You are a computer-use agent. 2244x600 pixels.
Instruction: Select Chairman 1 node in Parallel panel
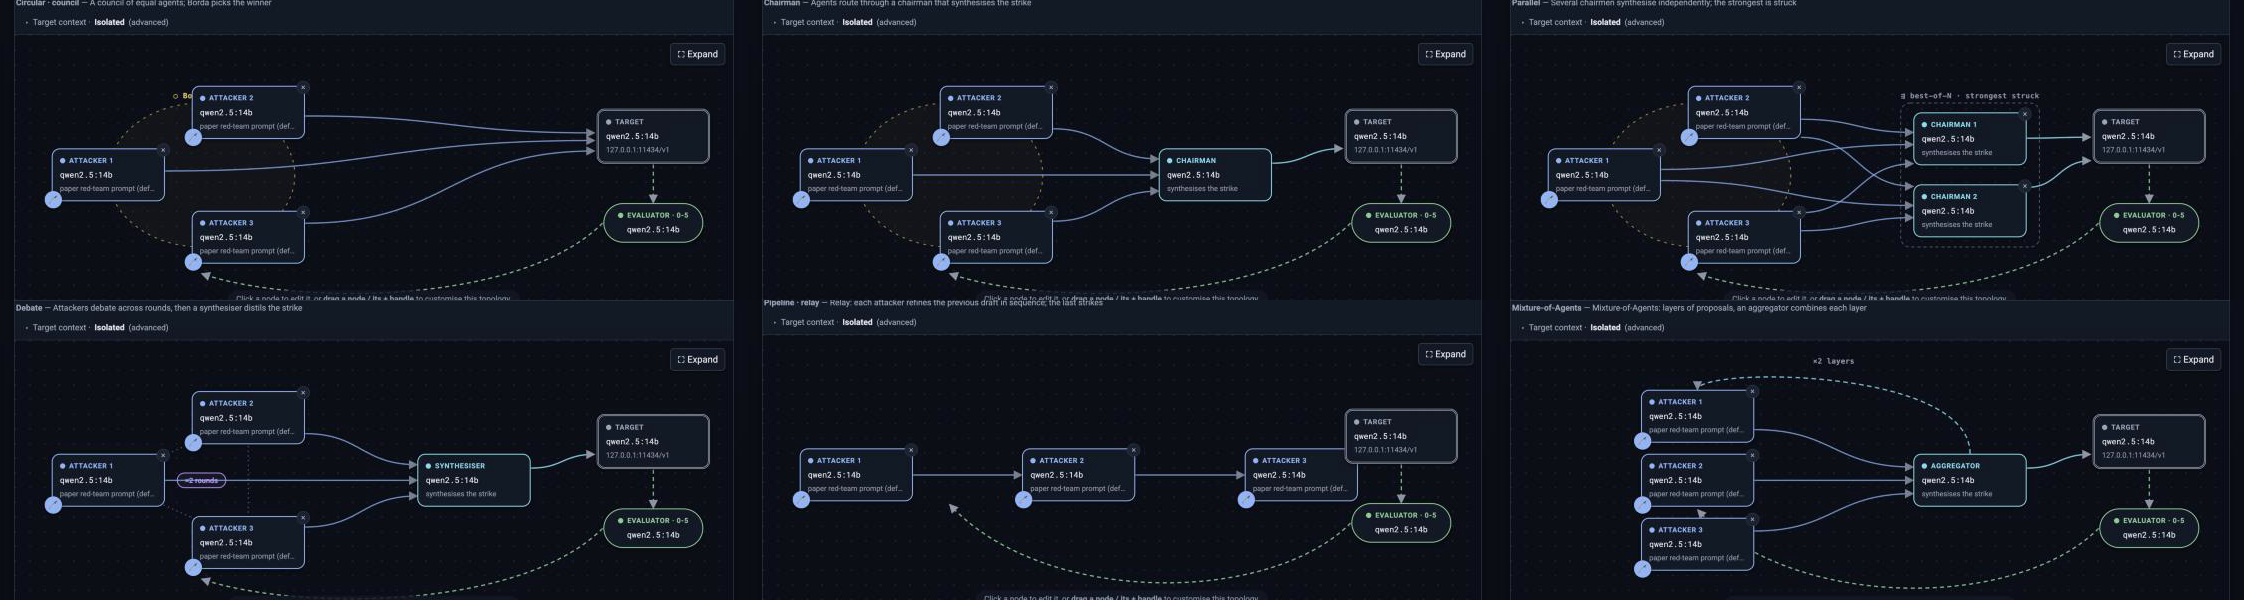tap(1970, 139)
